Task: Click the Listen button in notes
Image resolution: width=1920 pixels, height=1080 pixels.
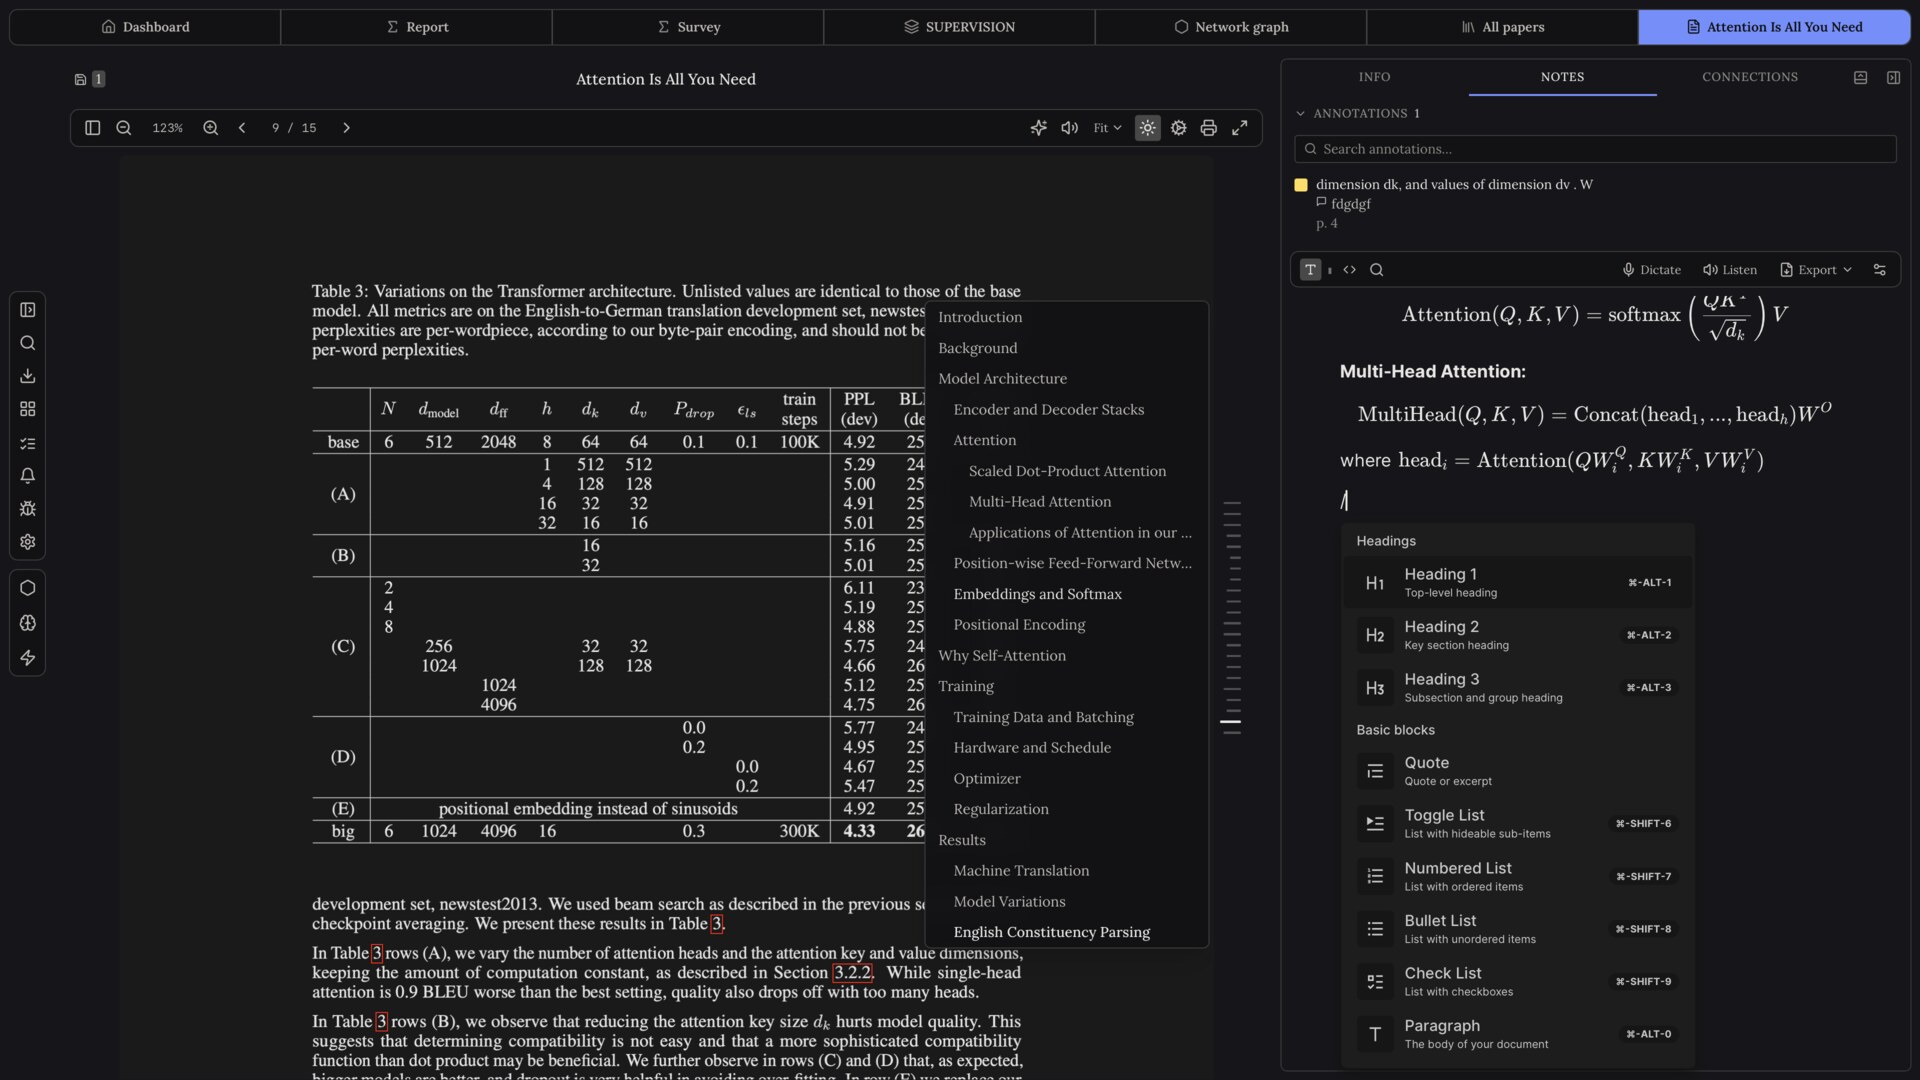Action: (1730, 270)
